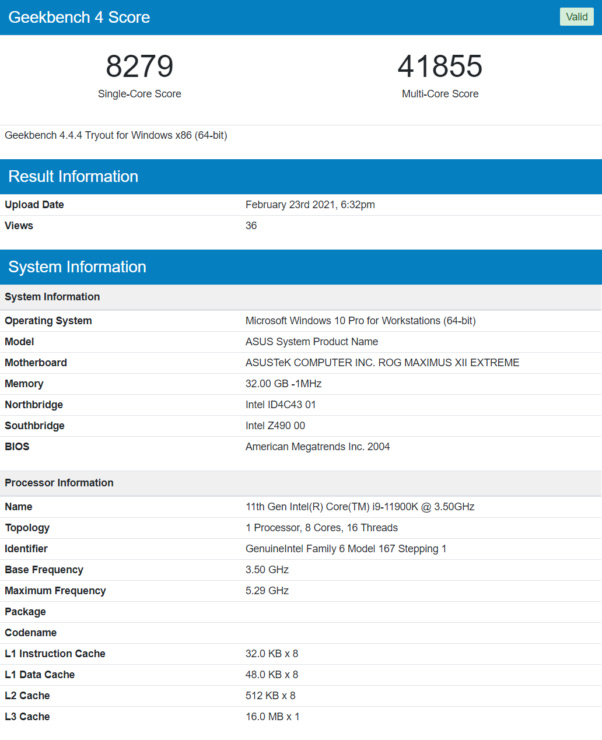Select the single-core score 8279
Viewport: 602px width, 740px height.
click(140, 66)
